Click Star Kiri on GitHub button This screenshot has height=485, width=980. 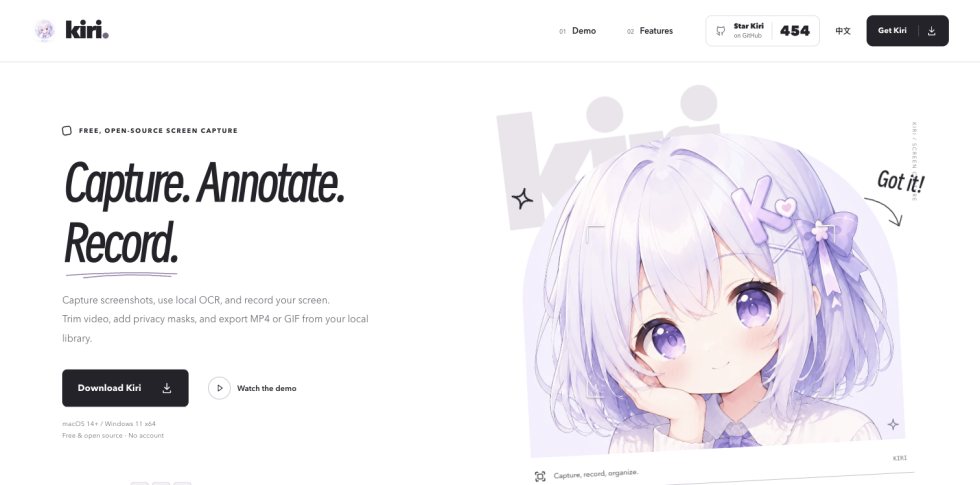762,31
